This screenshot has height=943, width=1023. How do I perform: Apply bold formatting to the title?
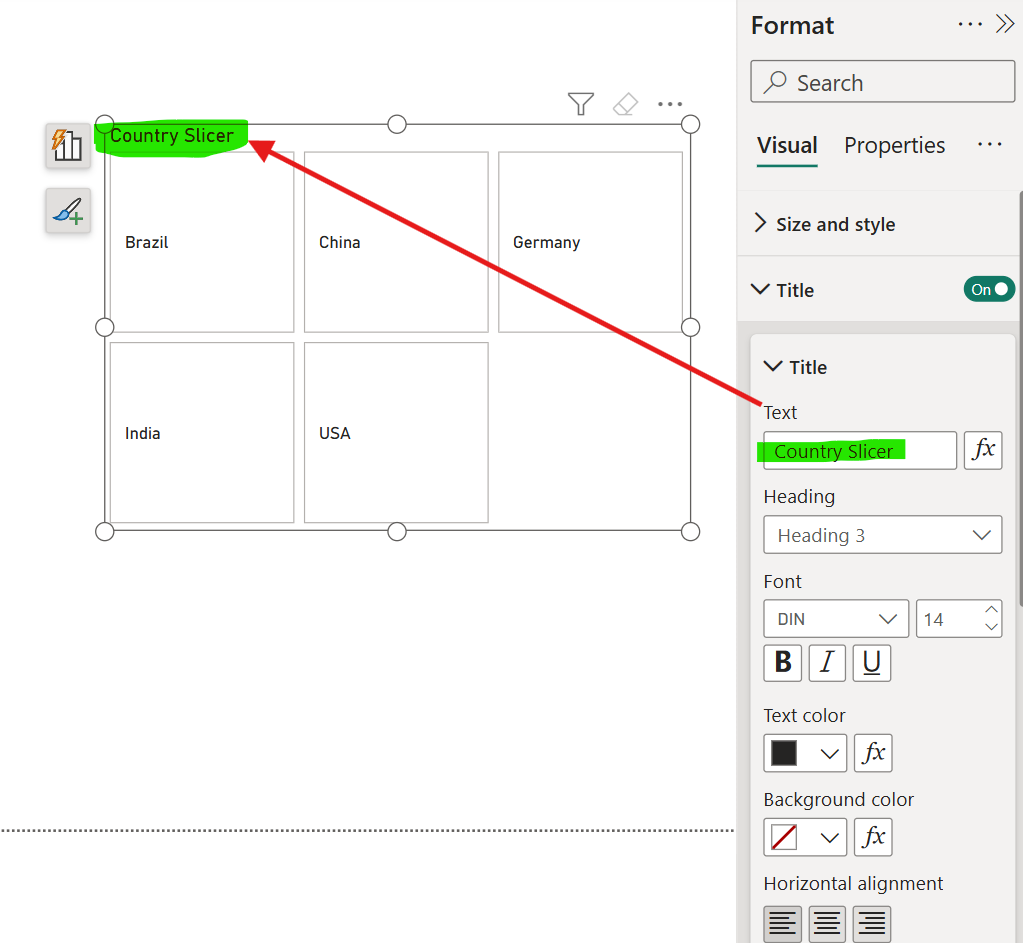[x=783, y=662]
